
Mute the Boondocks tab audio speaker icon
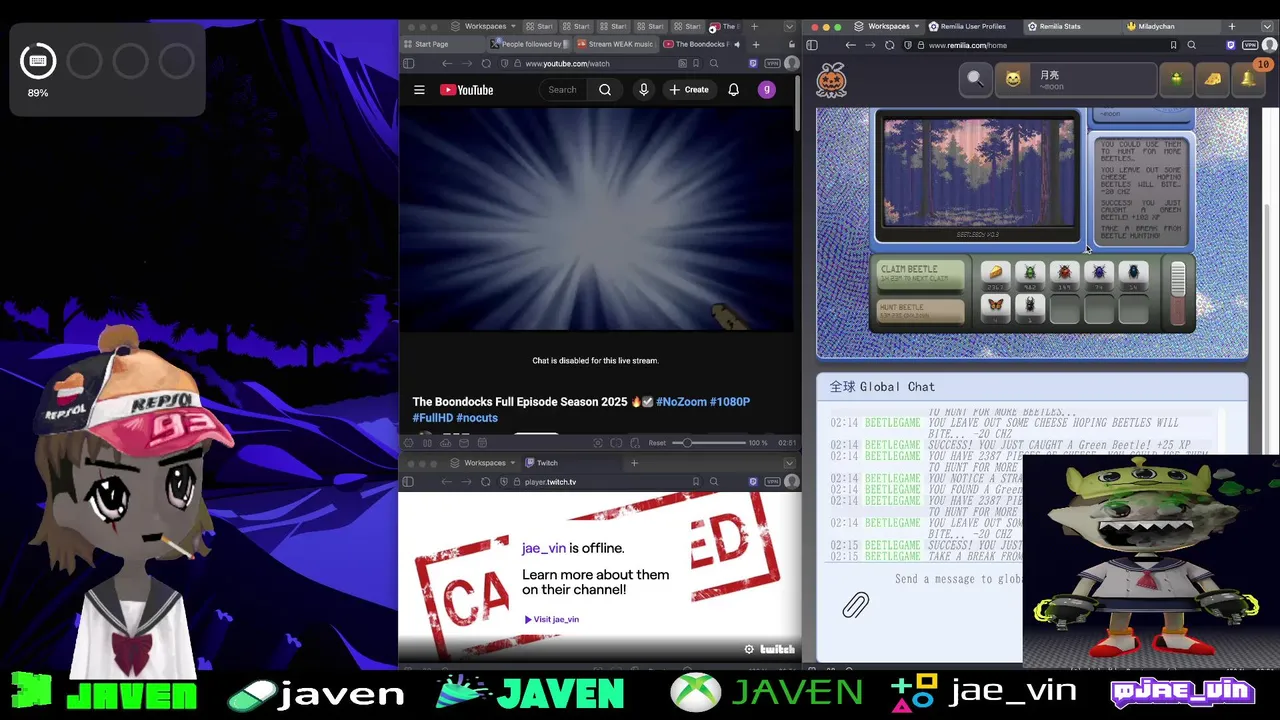pos(737,44)
